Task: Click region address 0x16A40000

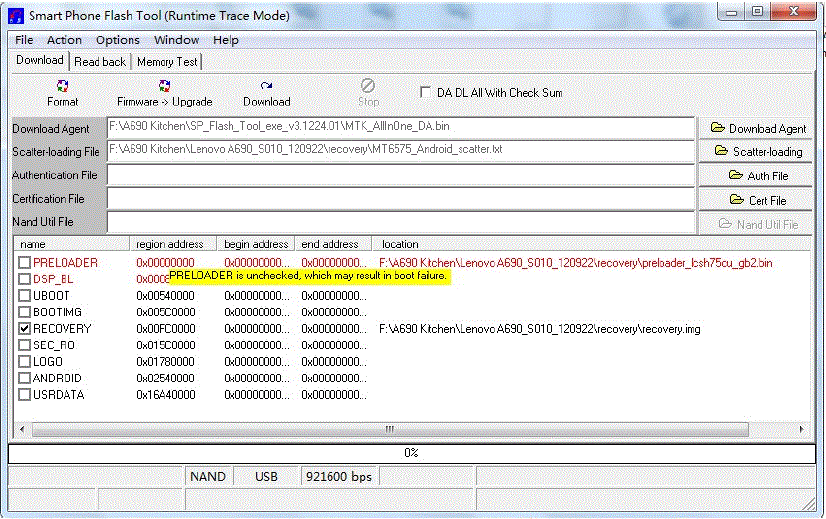Action: [165, 395]
